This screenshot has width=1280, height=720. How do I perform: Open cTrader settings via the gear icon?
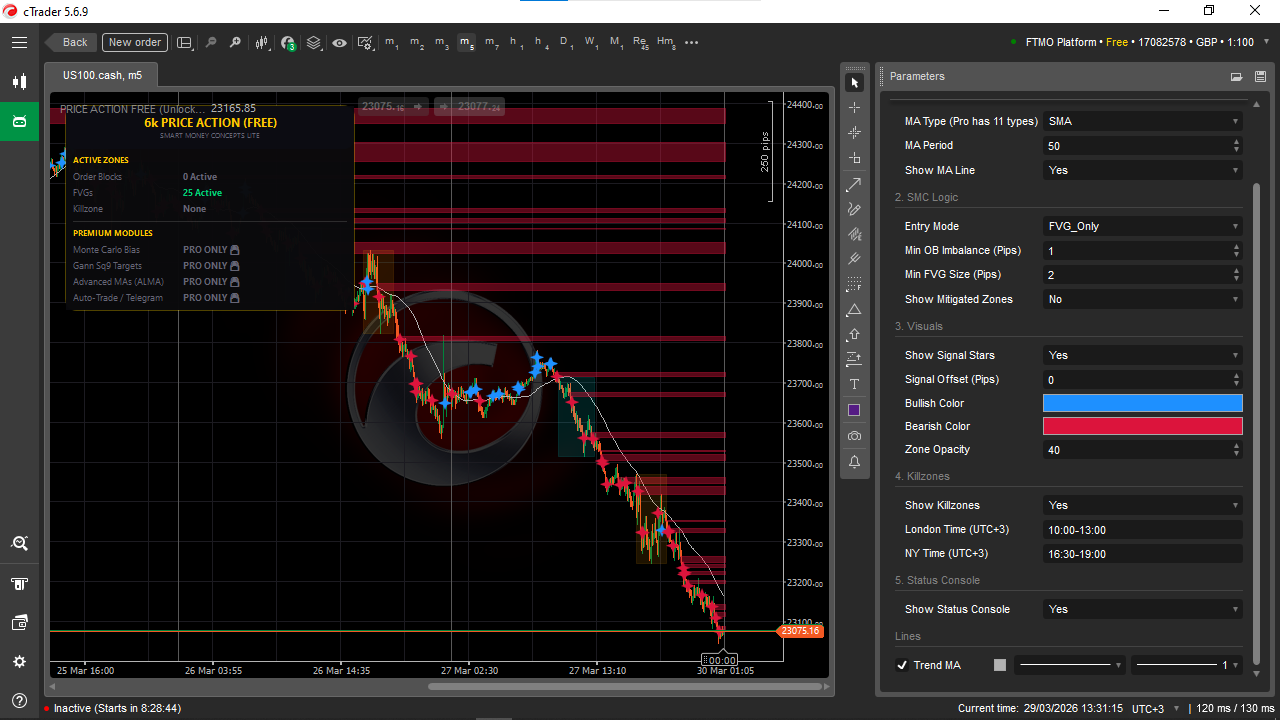(19, 661)
